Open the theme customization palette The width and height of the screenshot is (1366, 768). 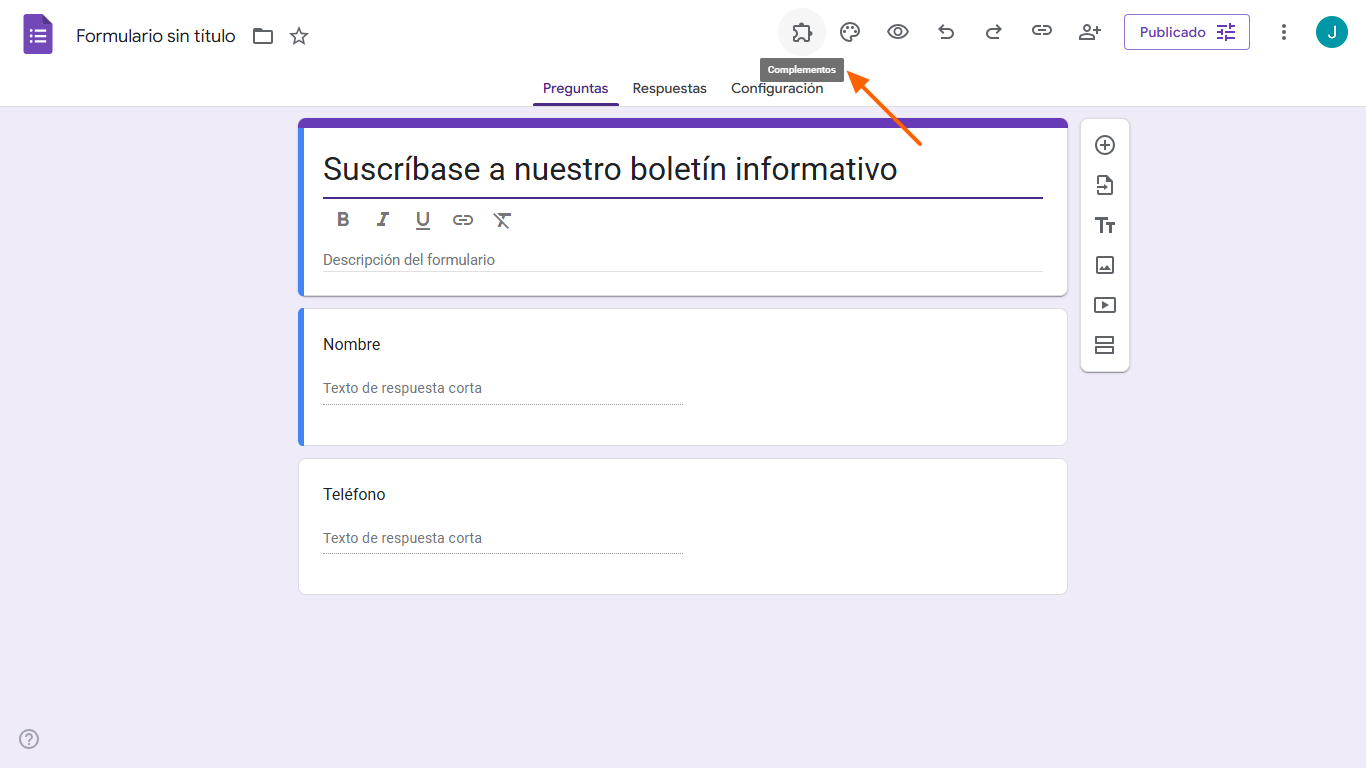[x=849, y=31]
